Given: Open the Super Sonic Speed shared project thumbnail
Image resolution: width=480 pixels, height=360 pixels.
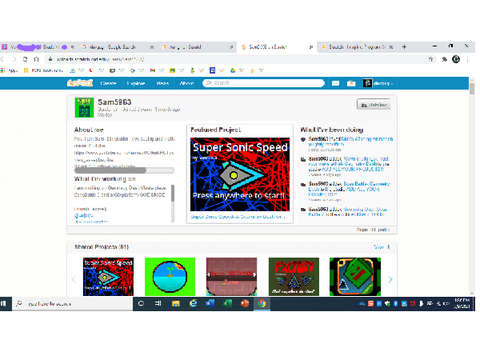Looking at the screenshot, I should pos(108,277).
